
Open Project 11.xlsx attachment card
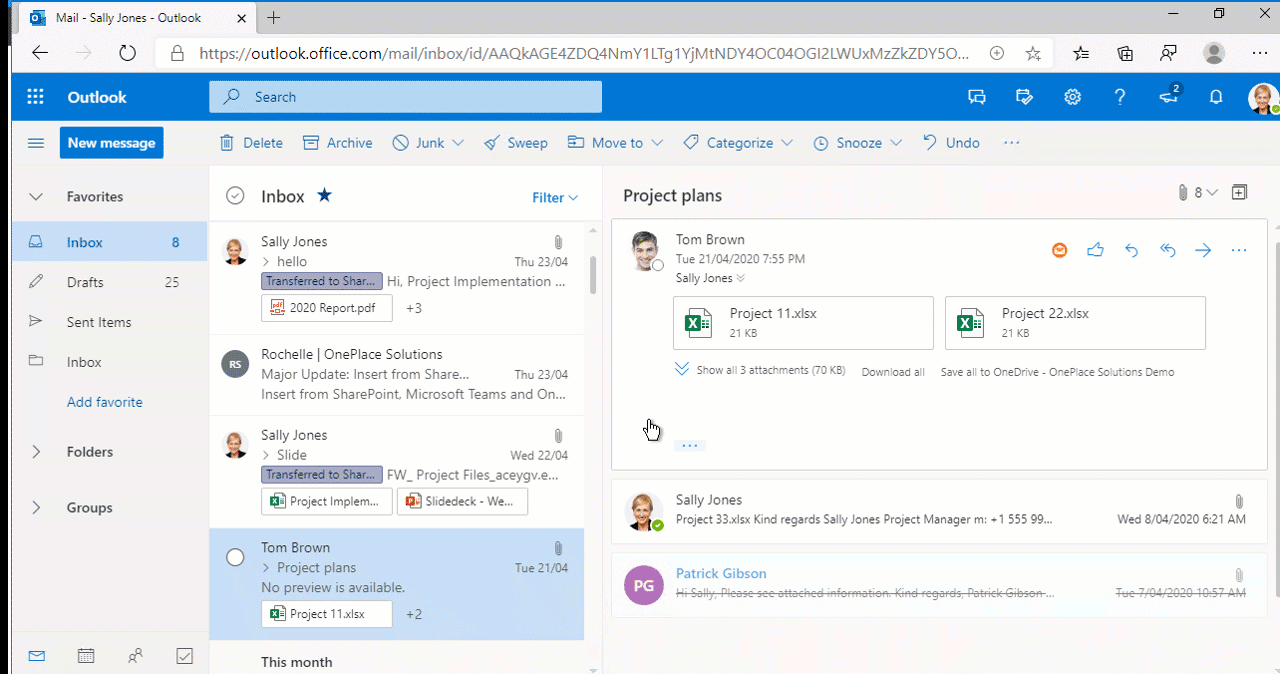click(803, 323)
